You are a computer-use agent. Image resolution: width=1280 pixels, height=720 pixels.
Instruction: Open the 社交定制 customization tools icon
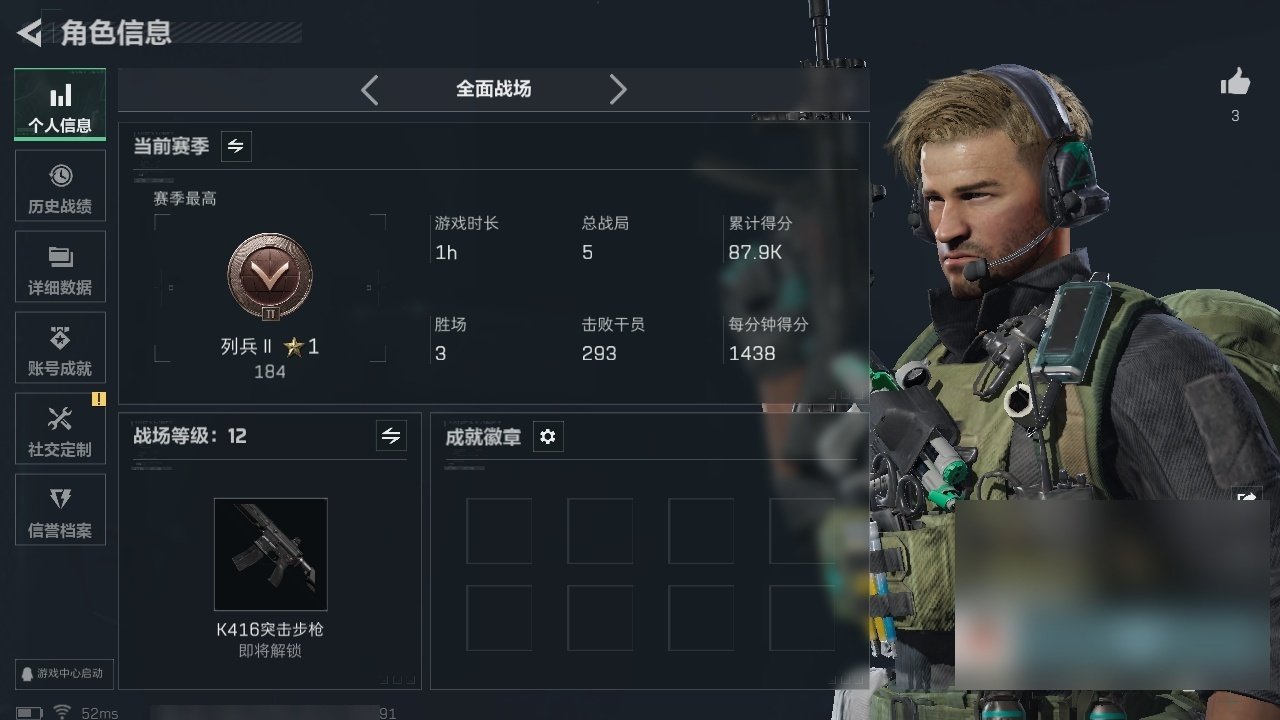(60, 418)
